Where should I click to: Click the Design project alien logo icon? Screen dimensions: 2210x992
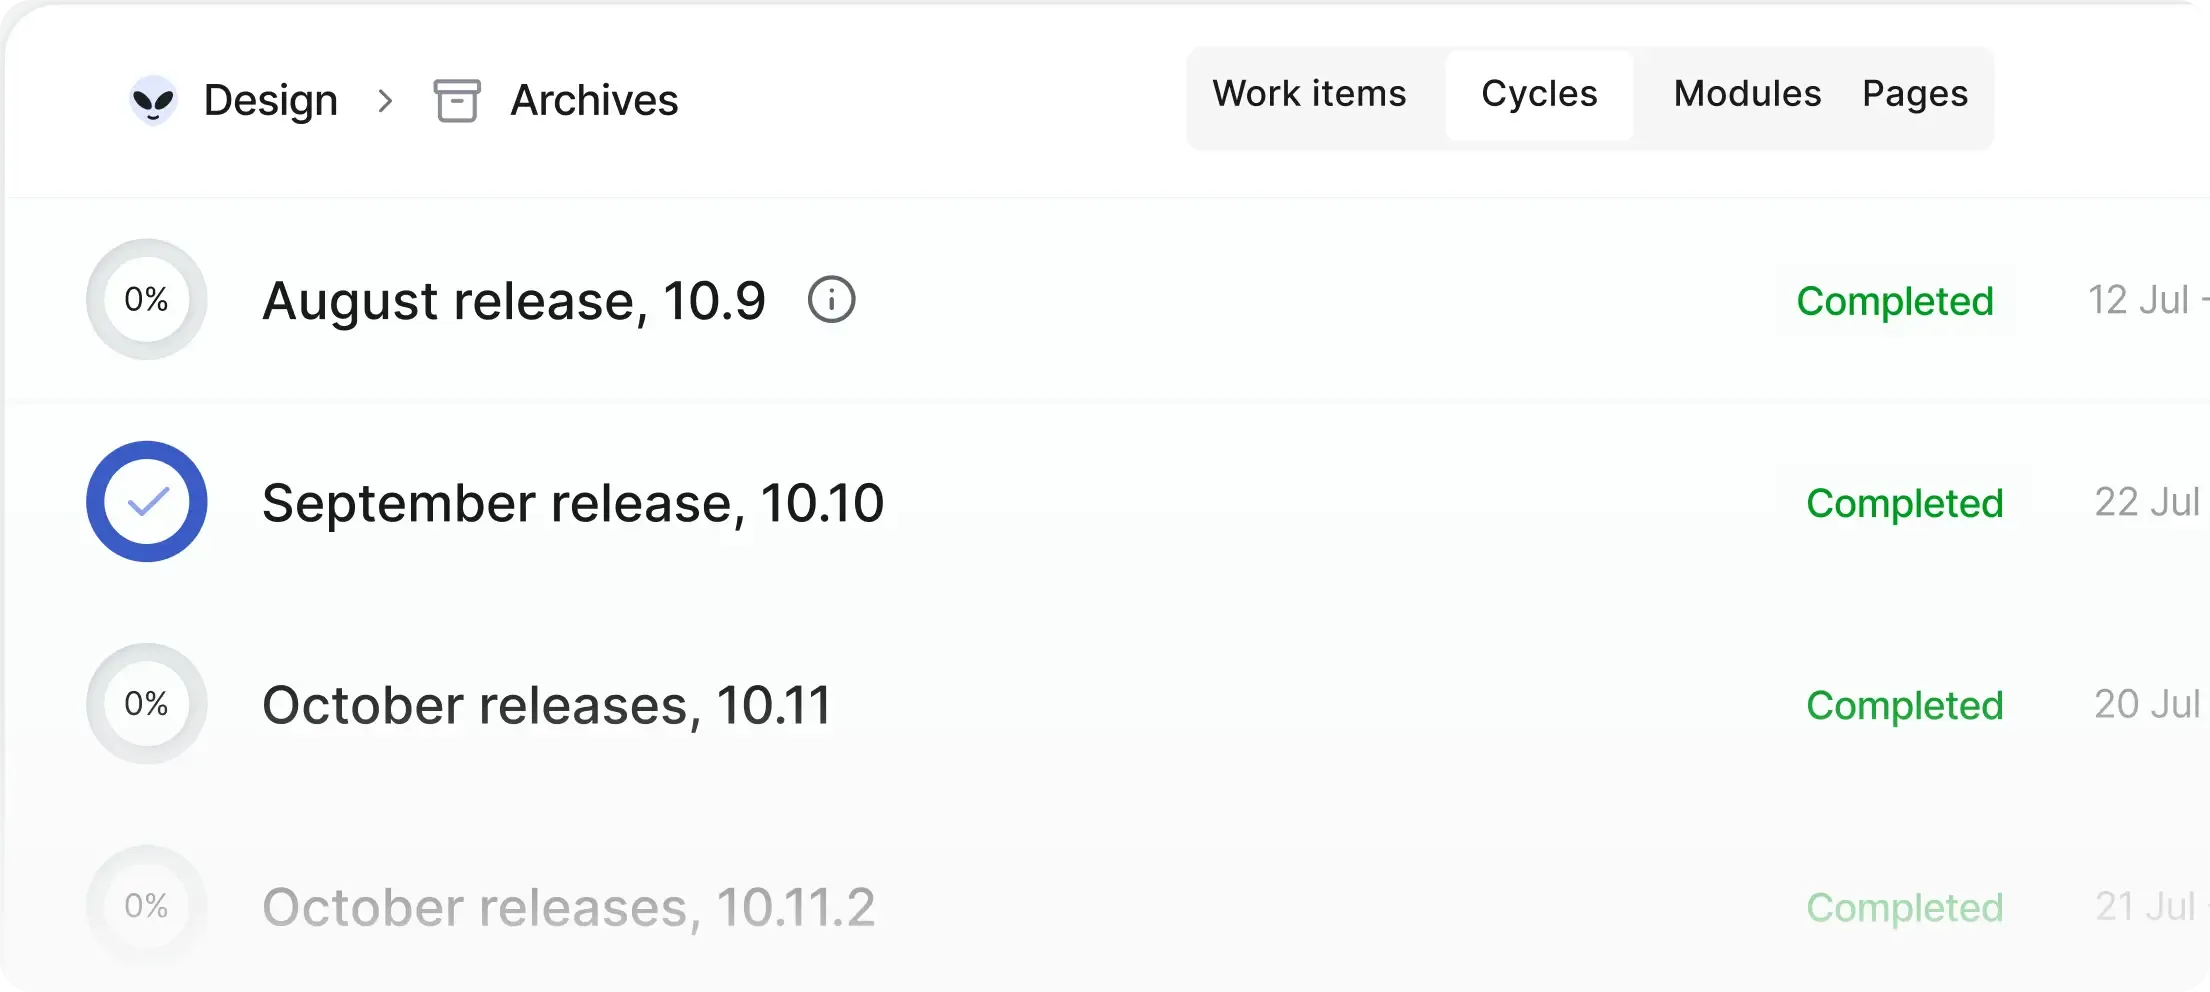coord(153,100)
